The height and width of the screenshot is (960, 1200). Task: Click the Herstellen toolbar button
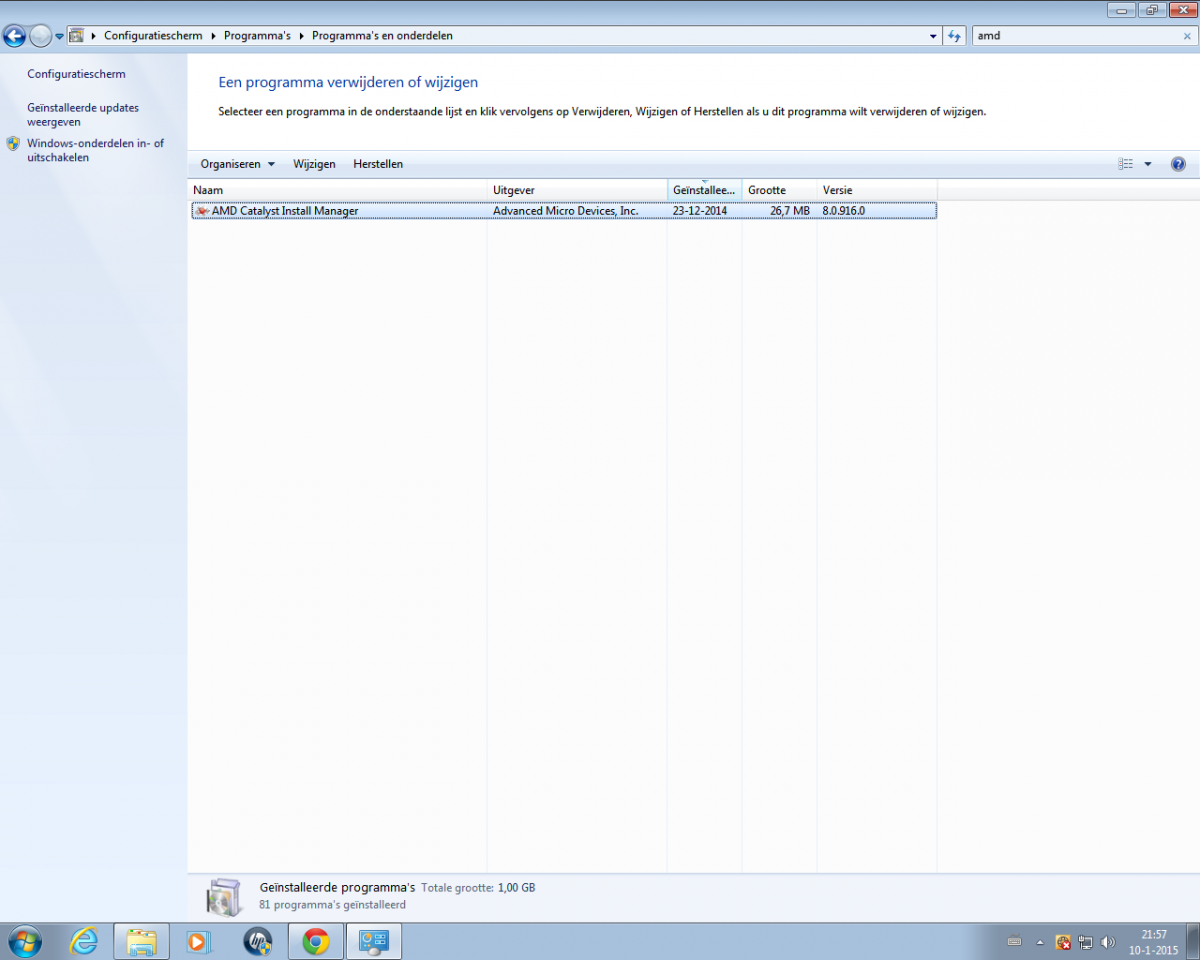click(378, 164)
